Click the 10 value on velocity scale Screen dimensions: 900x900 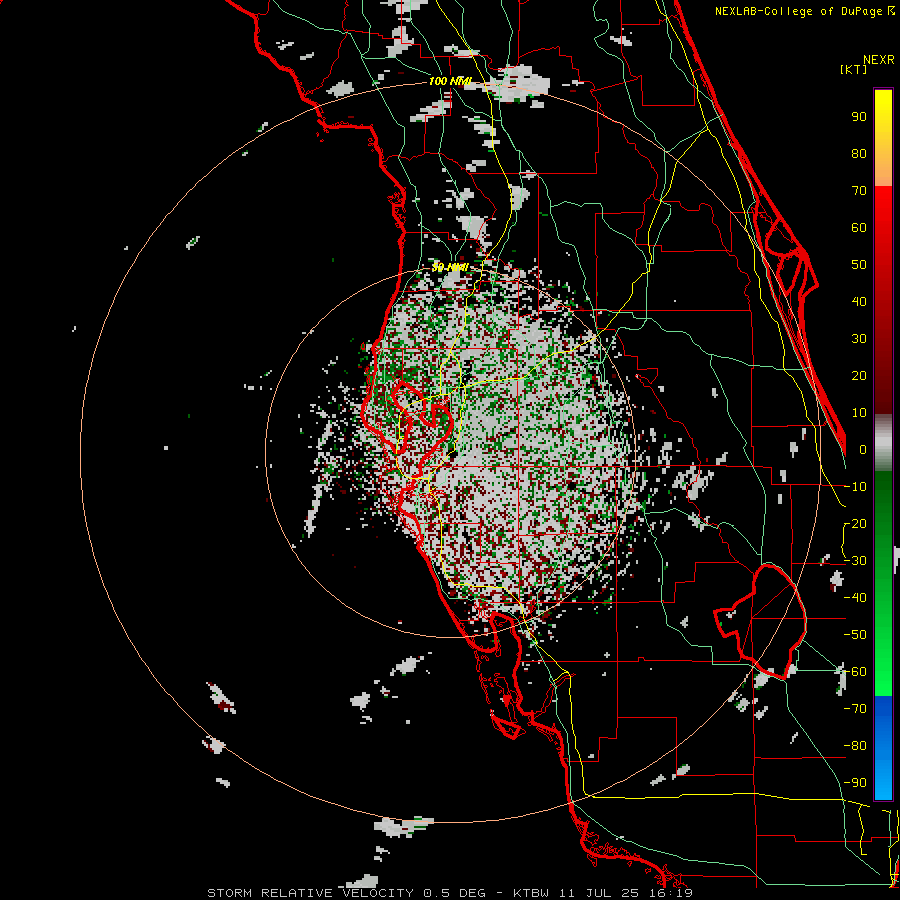point(859,413)
